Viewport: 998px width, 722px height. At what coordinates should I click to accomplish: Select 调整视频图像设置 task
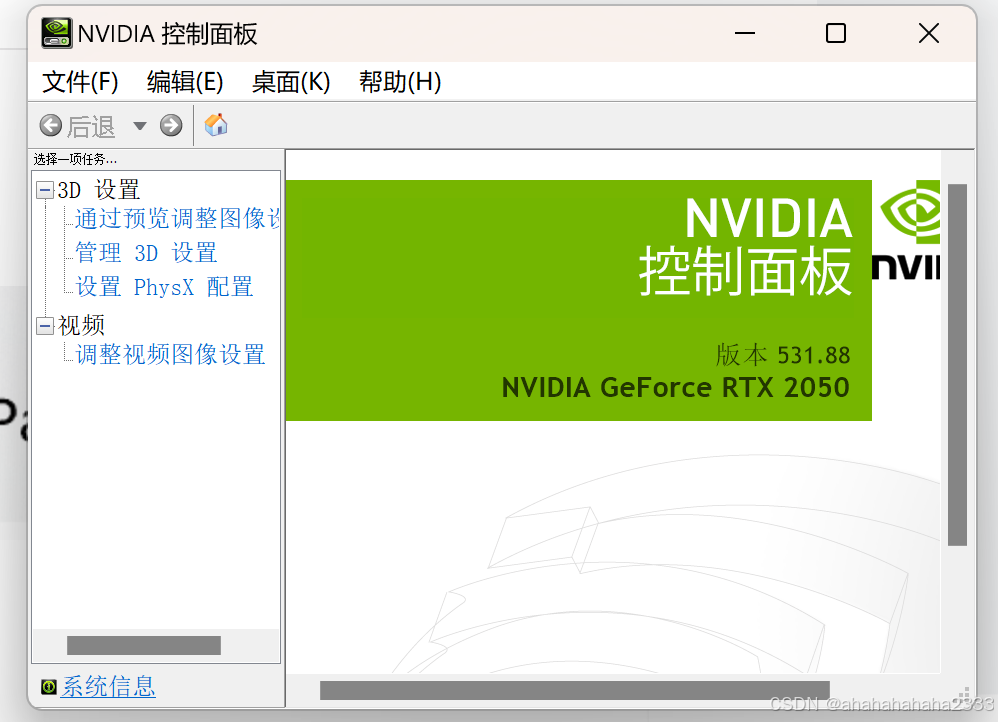pos(170,355)
